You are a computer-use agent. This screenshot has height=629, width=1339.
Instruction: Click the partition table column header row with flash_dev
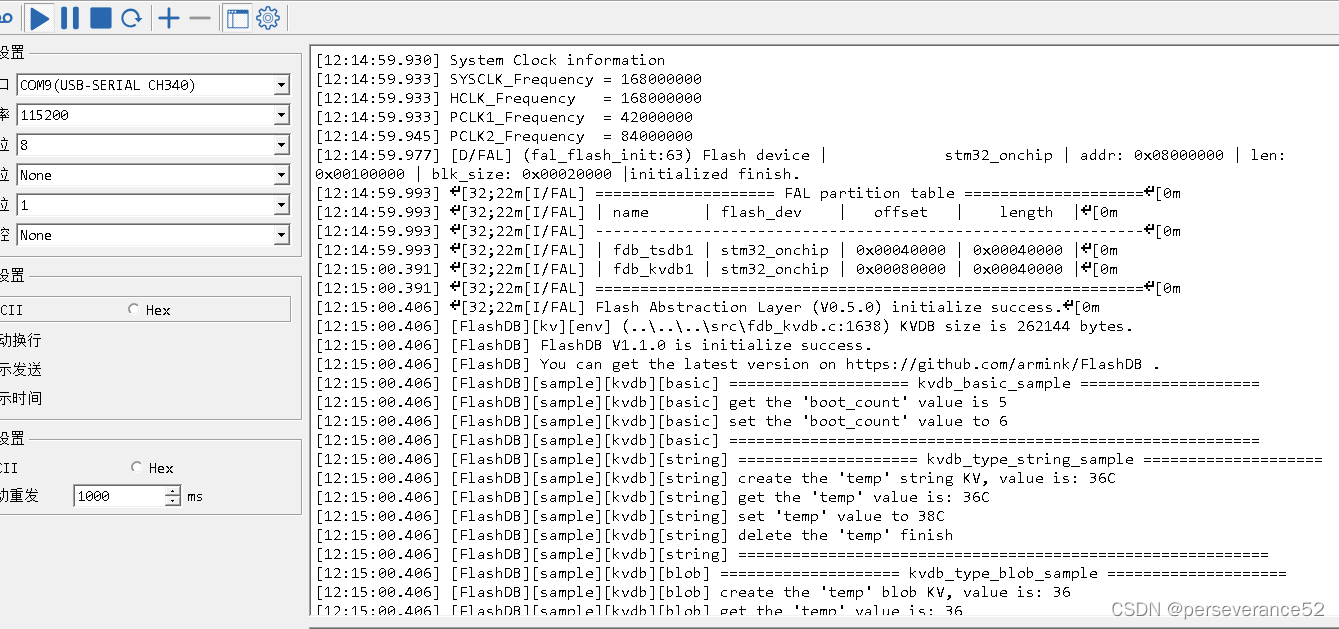pyautogui.click(x=717, y=212)
